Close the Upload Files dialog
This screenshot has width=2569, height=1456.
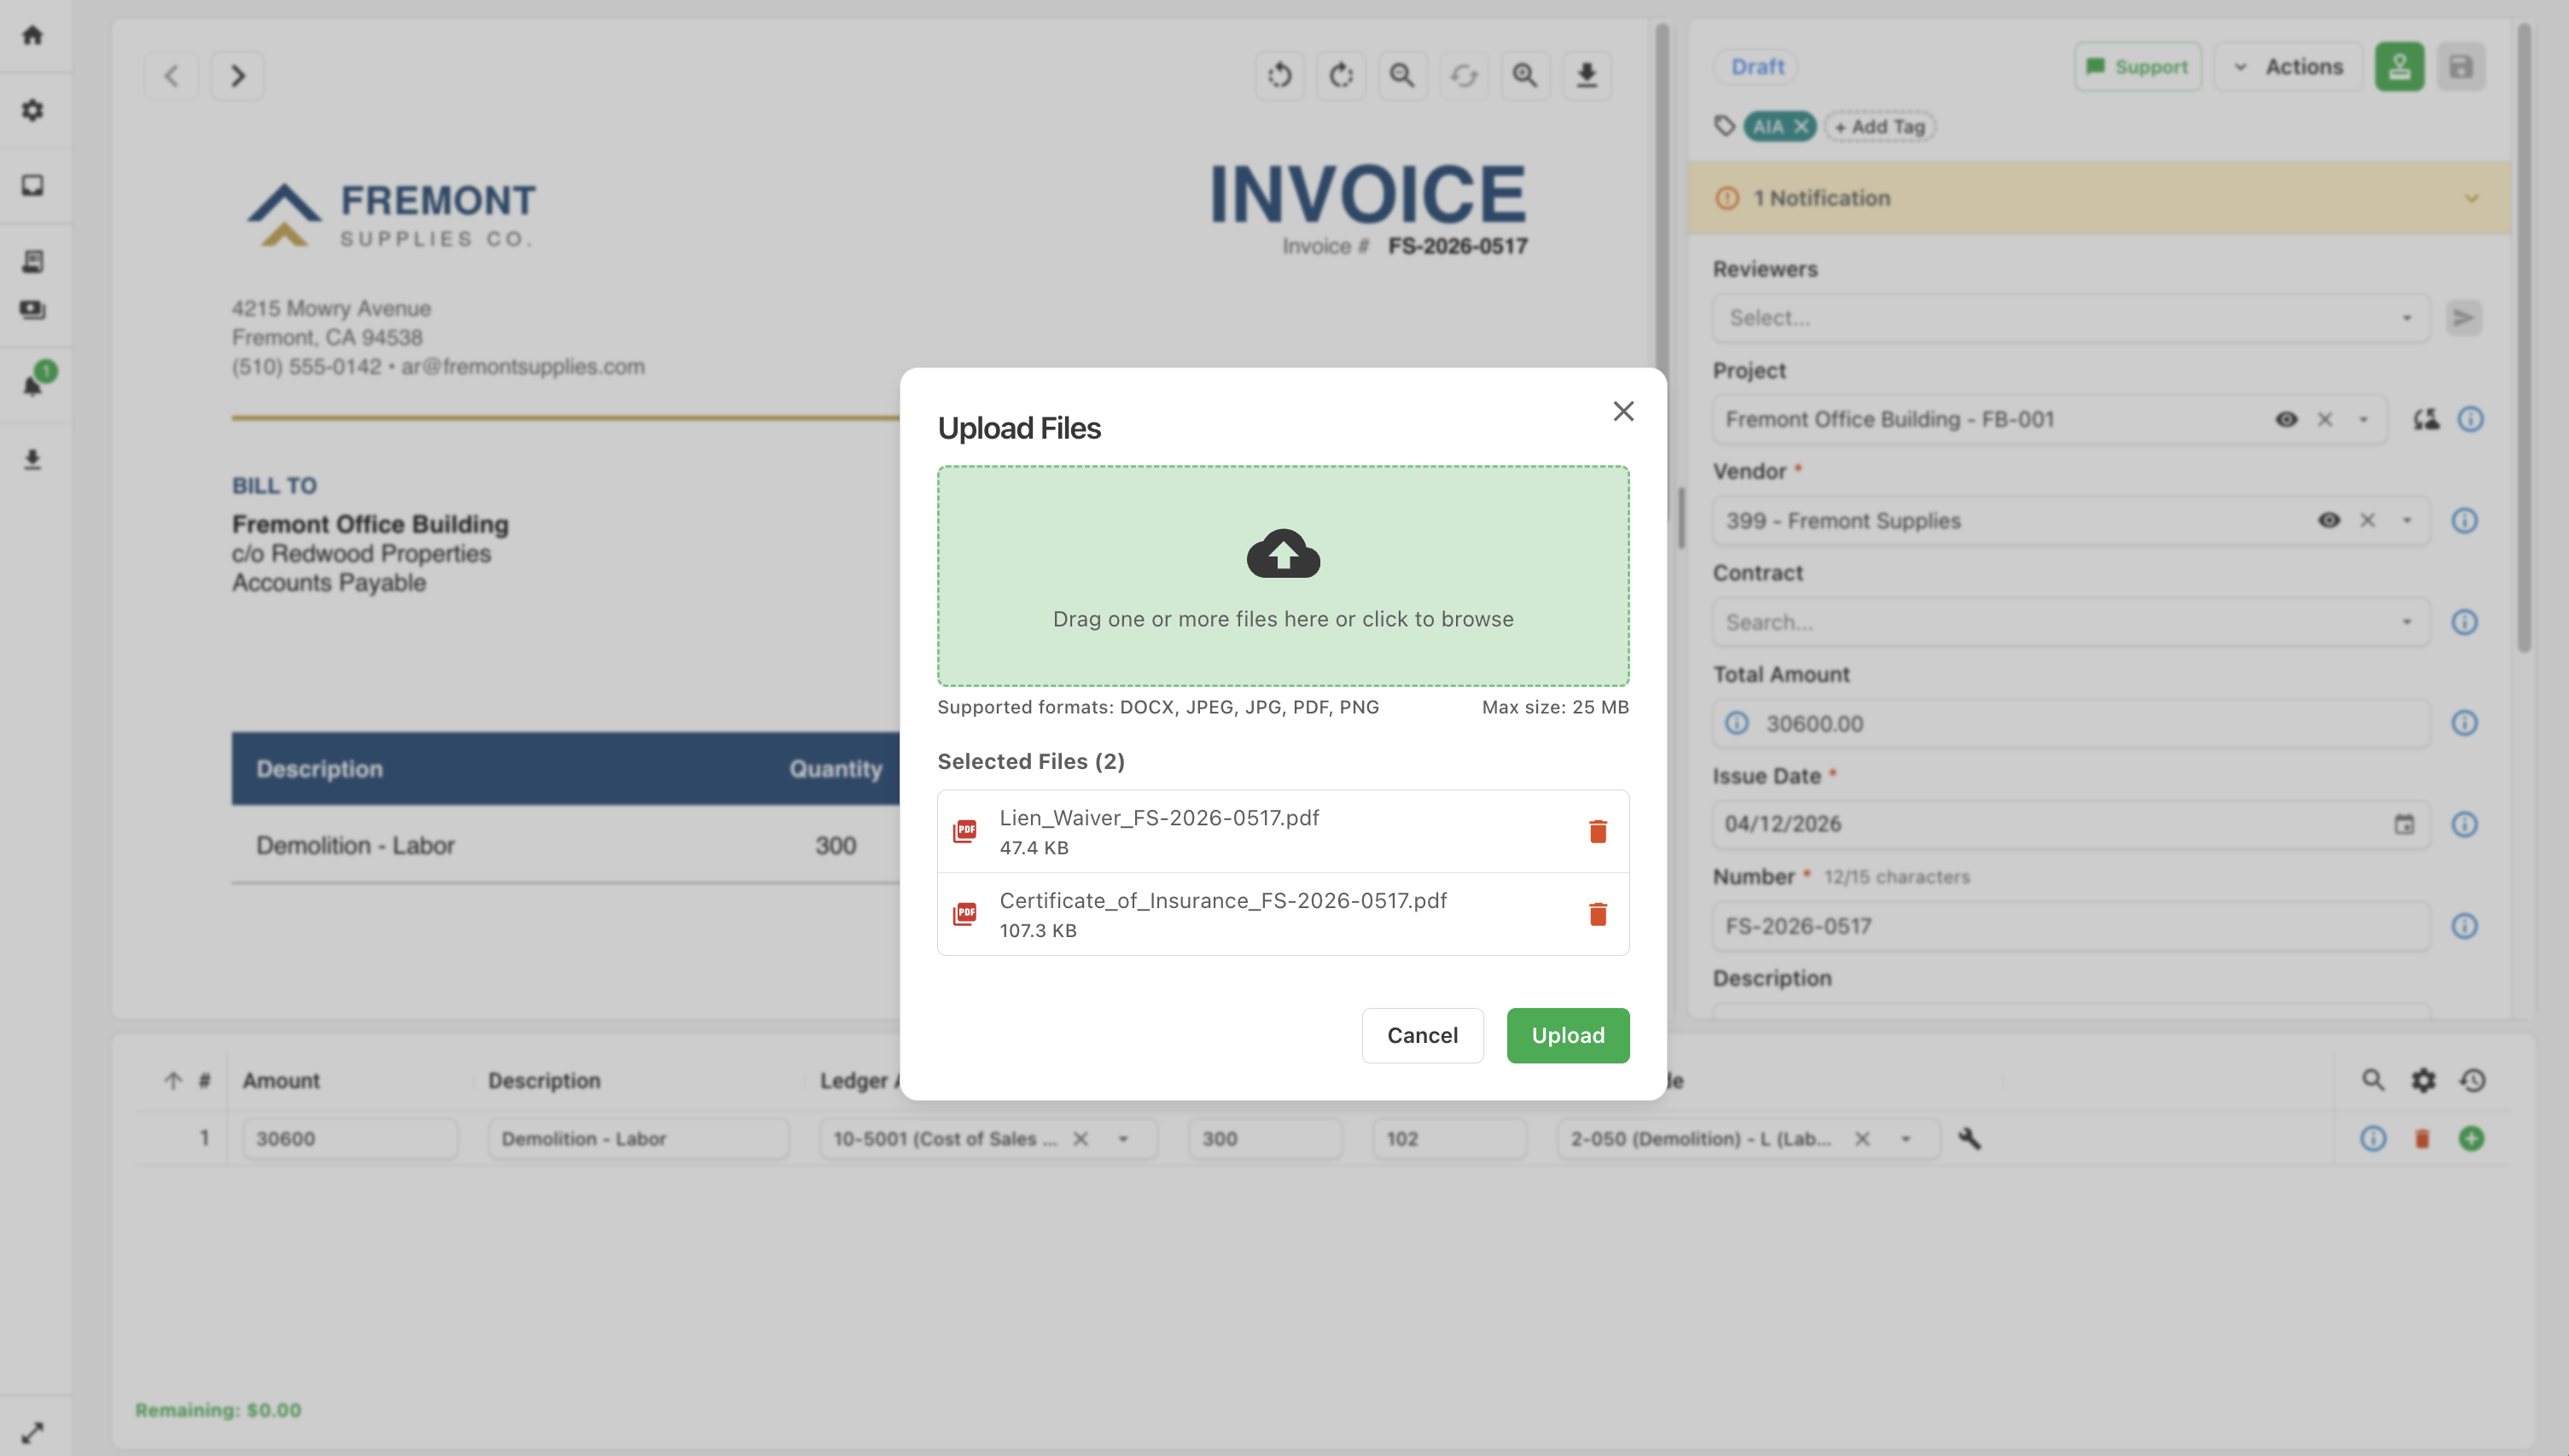1623,411
